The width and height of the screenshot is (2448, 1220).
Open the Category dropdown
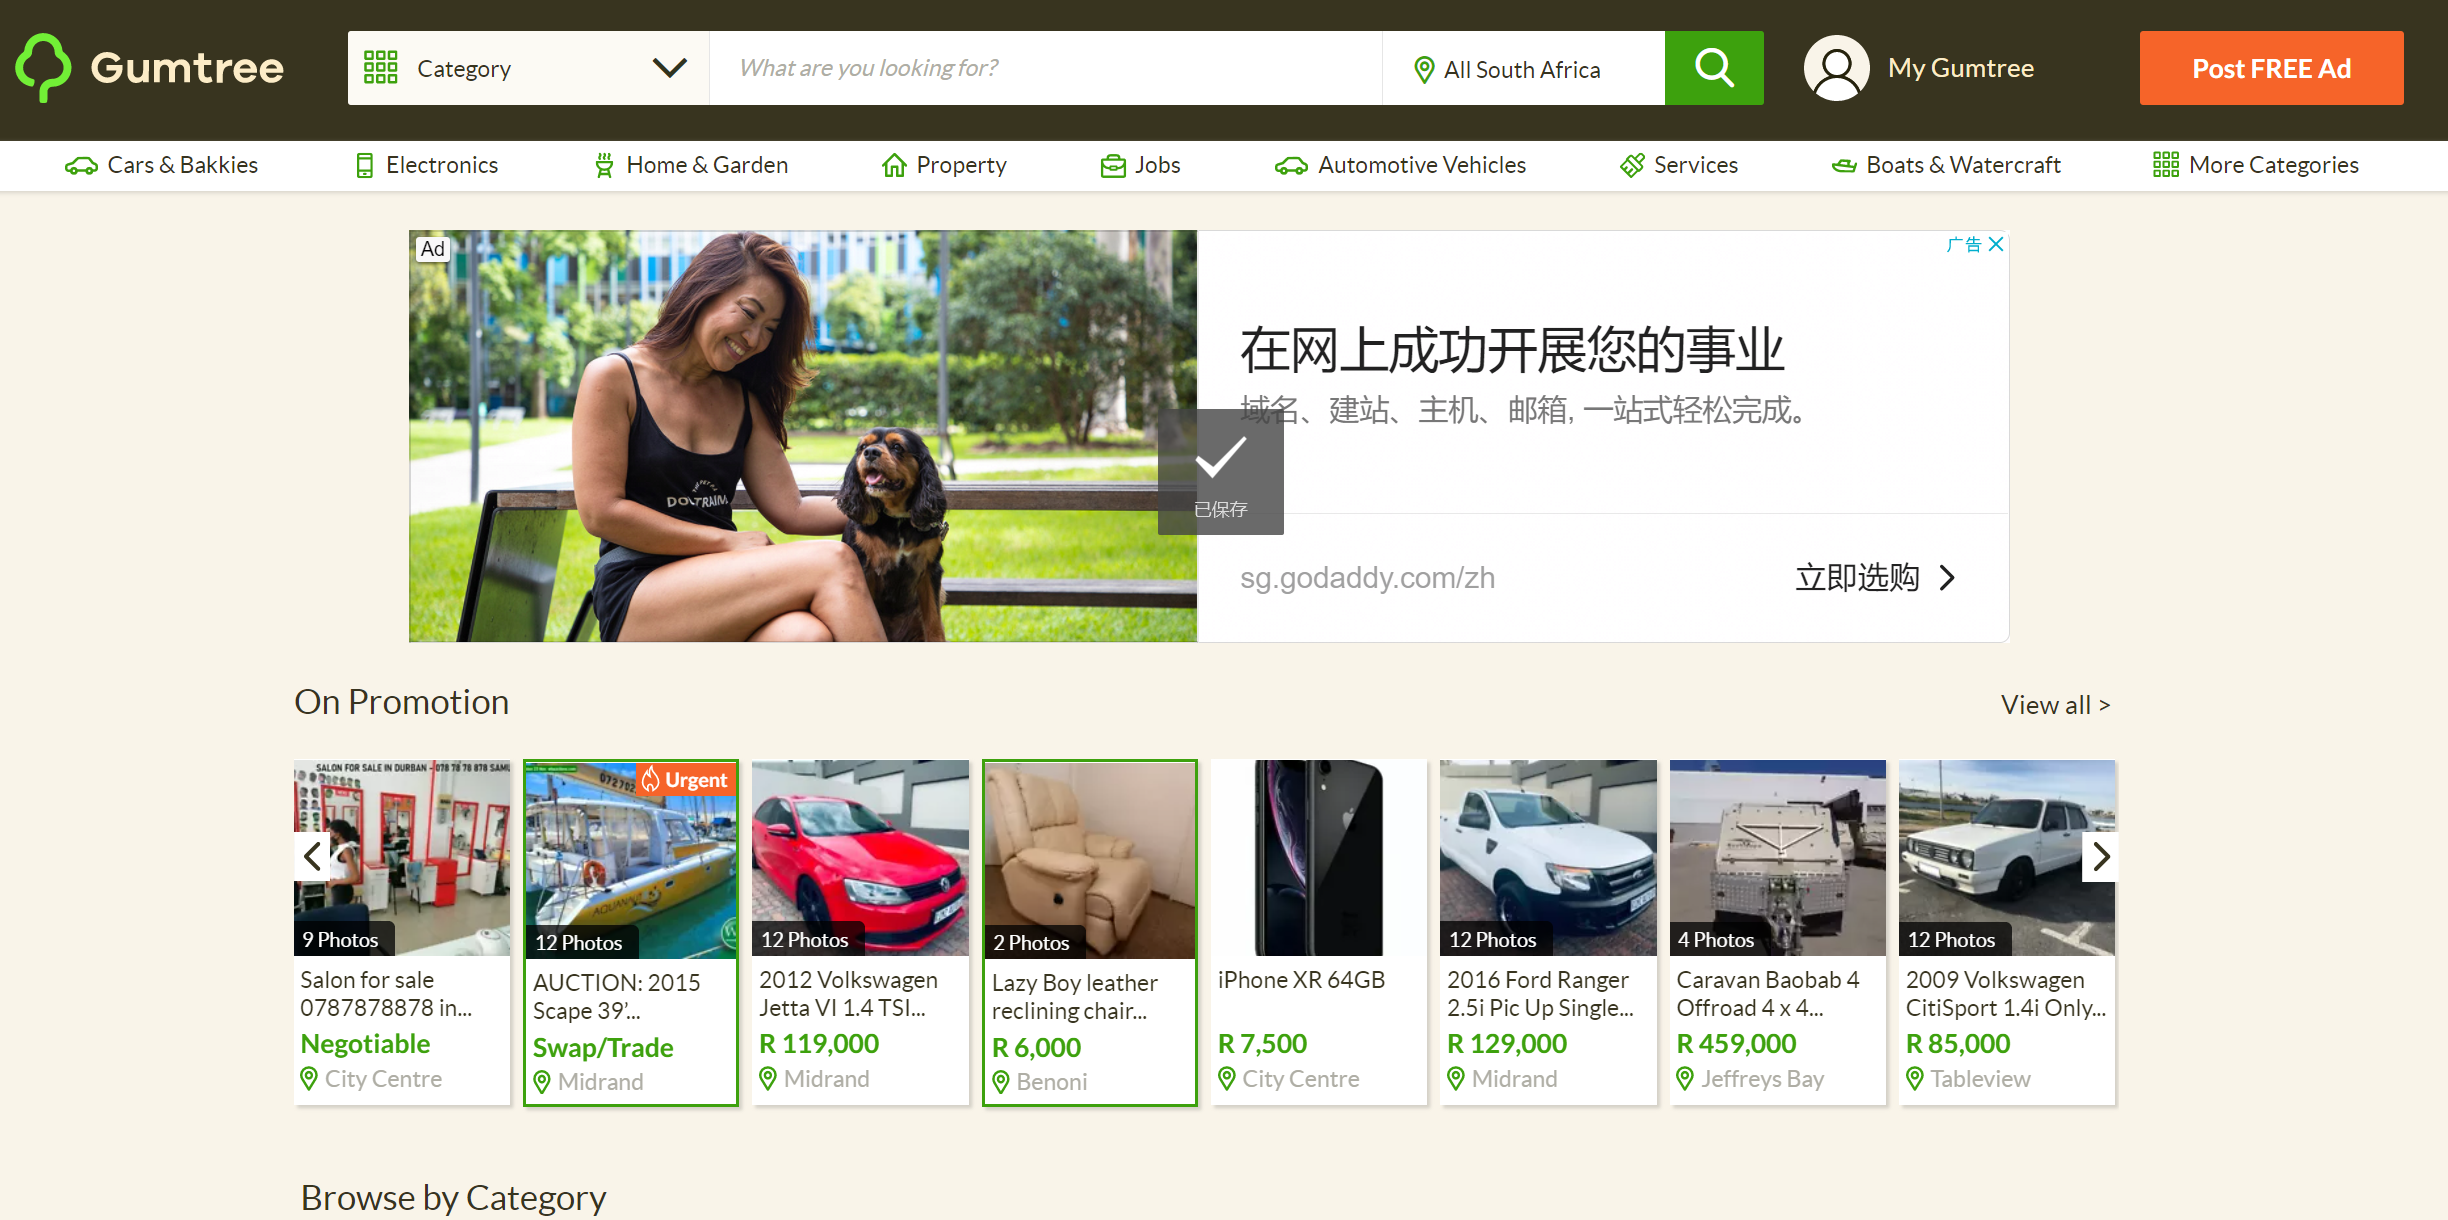click(x=528, y=68)
